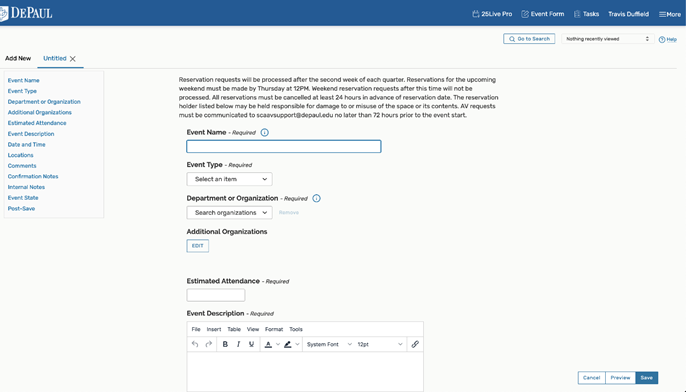Jump to Event Name section
687x392 pixels.
[24, 81]
